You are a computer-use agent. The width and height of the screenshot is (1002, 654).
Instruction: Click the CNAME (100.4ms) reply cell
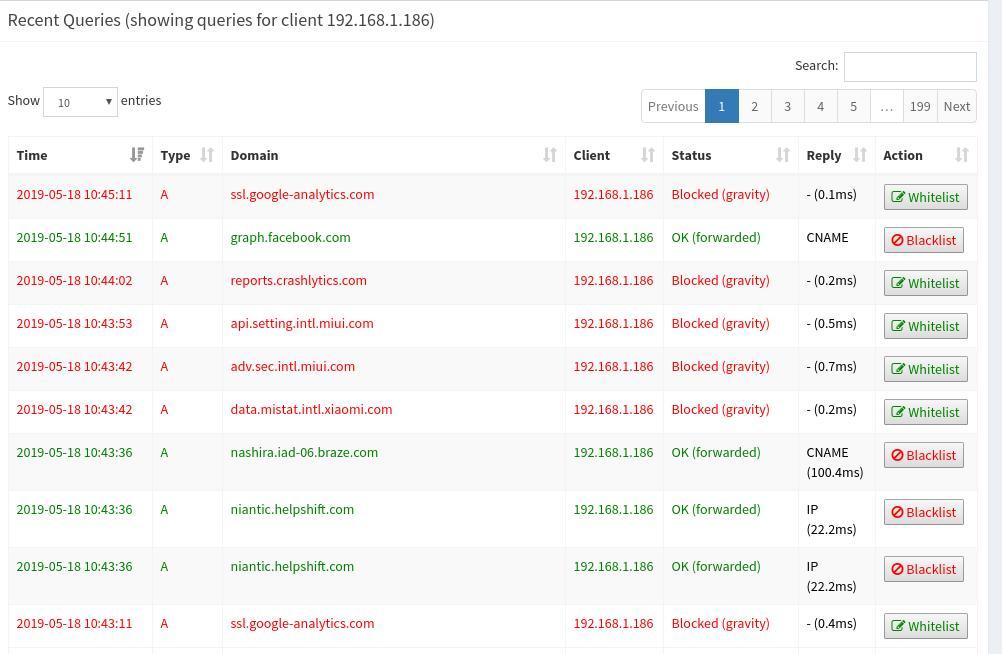coord(835,462)
